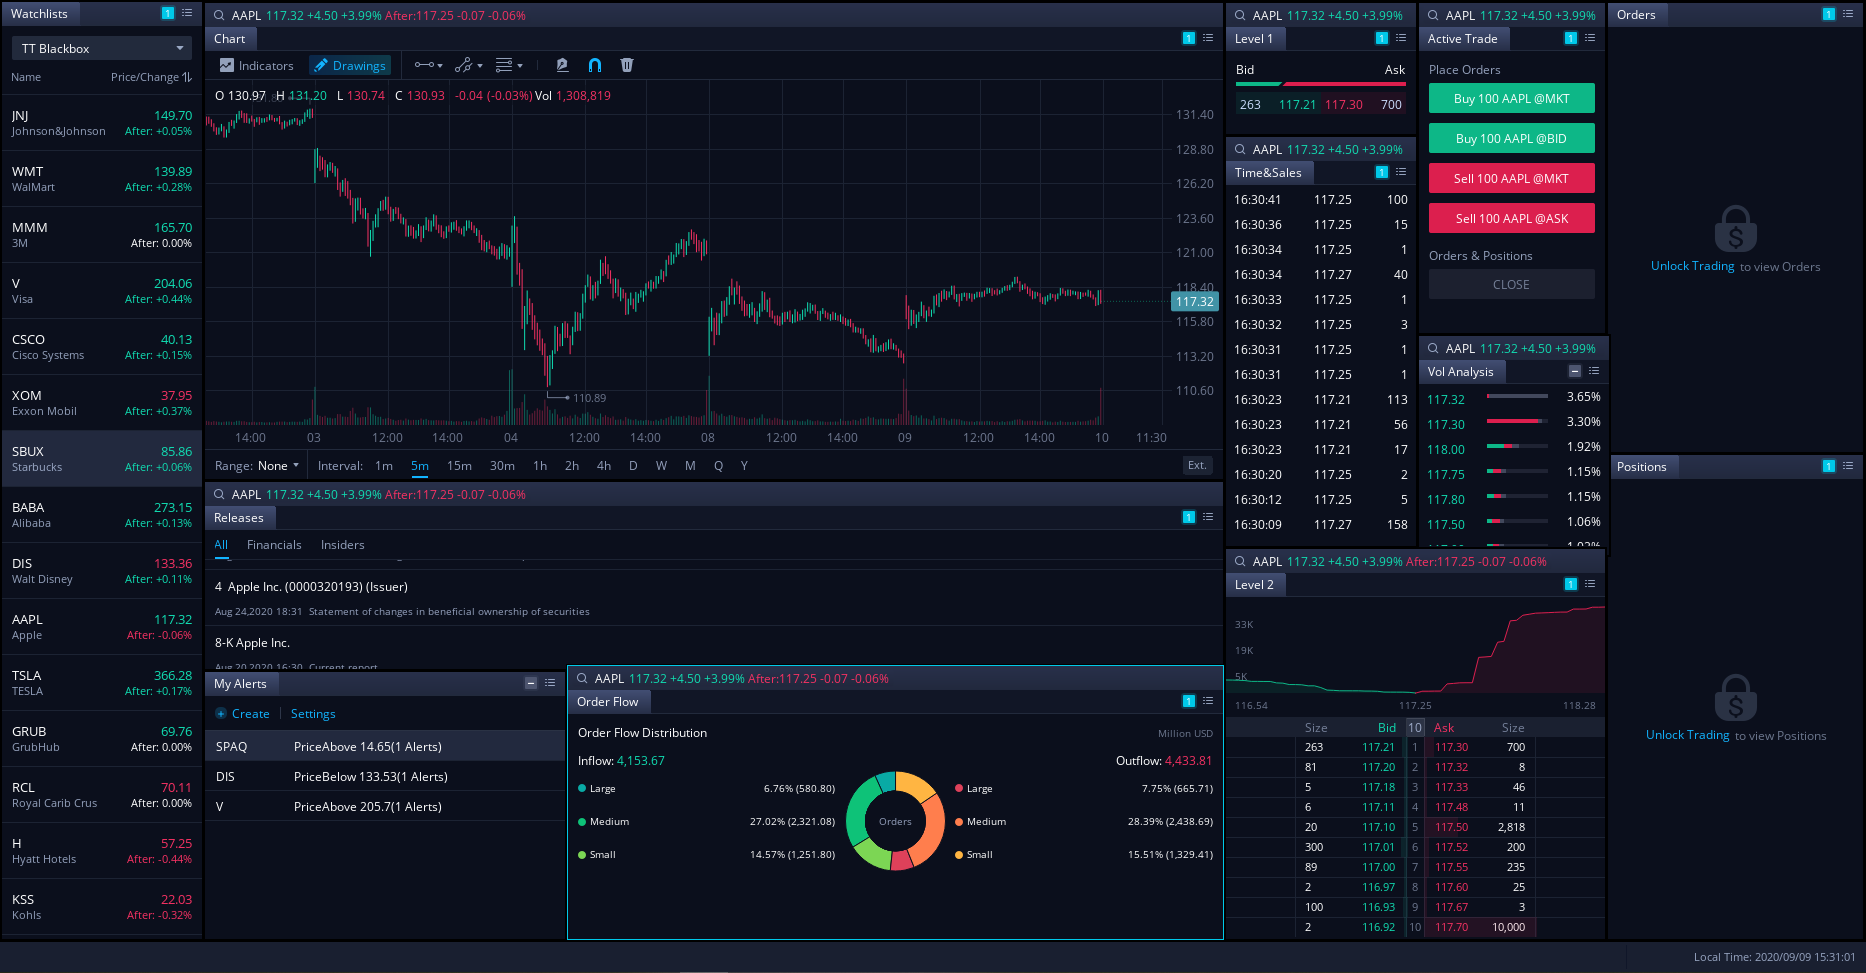Expand the levels tool dropdown arrow

tap(520, 66)
